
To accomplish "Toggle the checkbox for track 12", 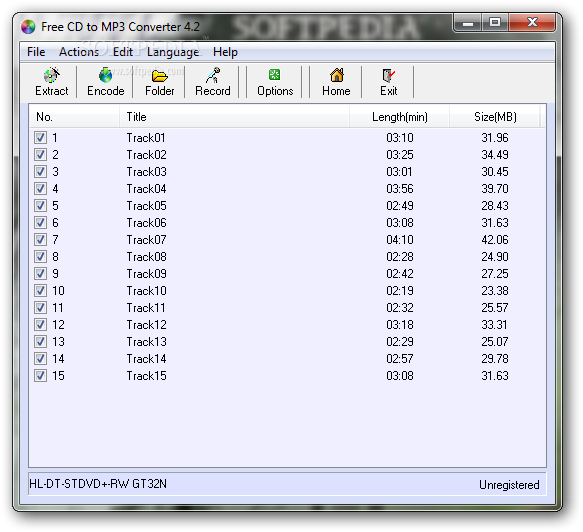I will tap(40, 325).
